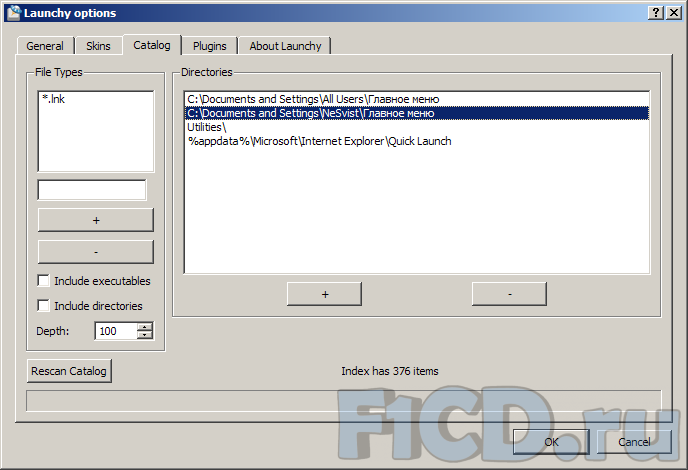Select the *.lnk file type entry
The image size is (688, 470).
pos(96,99)
